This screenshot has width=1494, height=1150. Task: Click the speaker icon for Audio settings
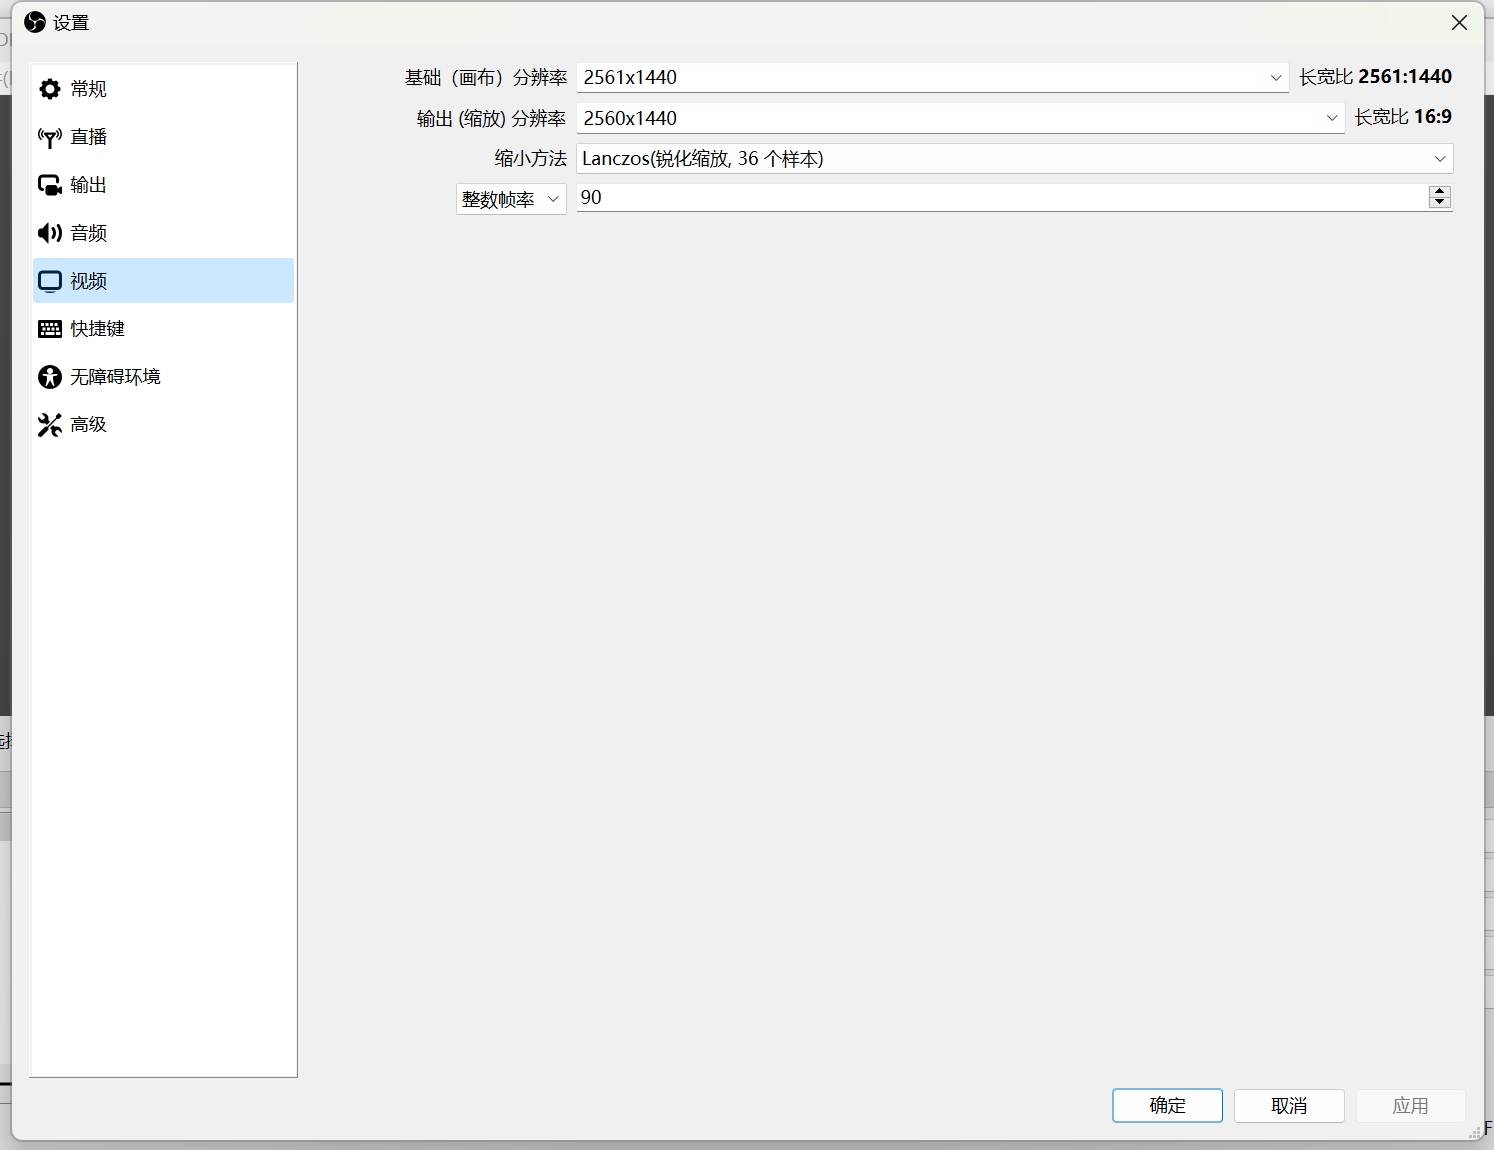tap(50, 233)
